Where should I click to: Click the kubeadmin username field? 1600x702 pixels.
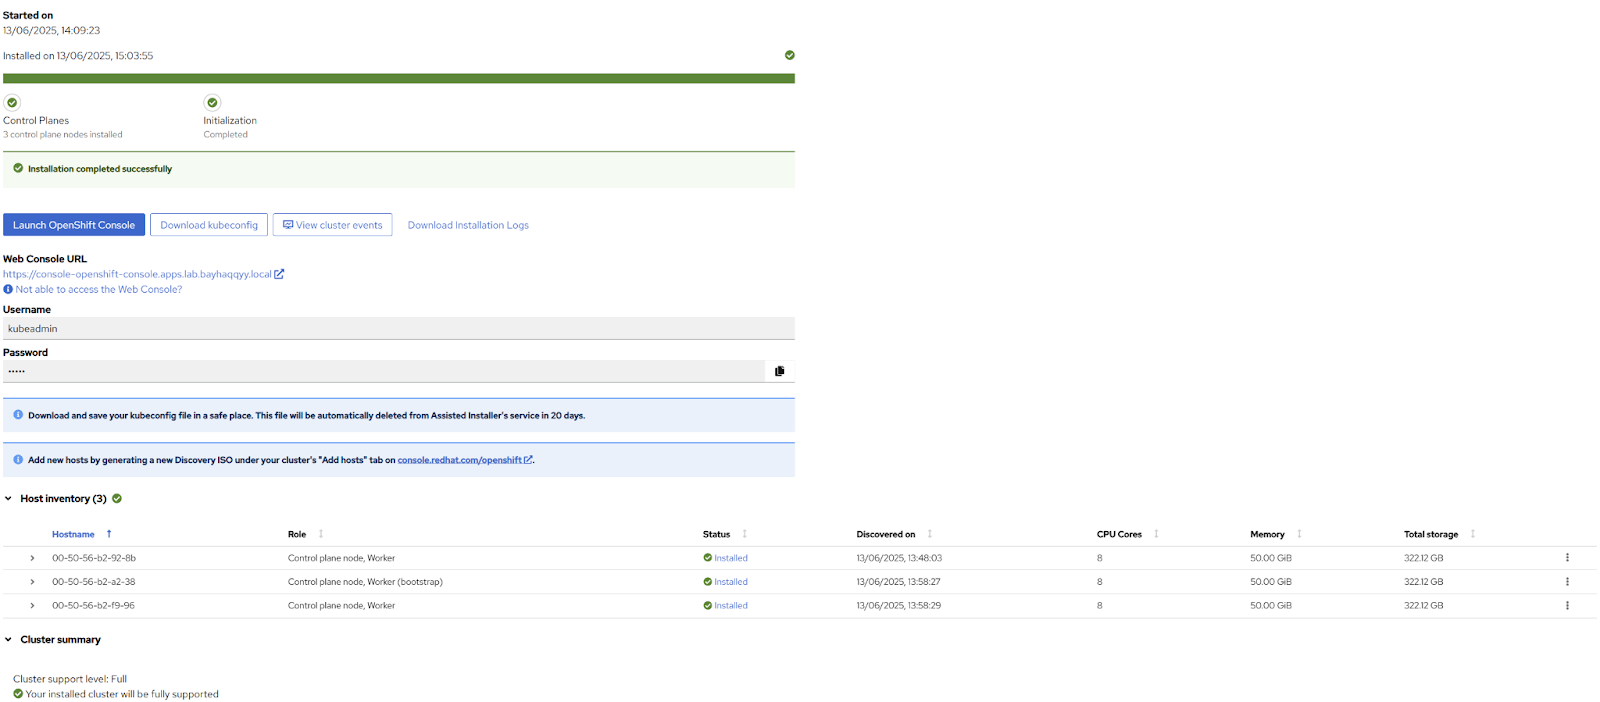[x=399, y=328]
